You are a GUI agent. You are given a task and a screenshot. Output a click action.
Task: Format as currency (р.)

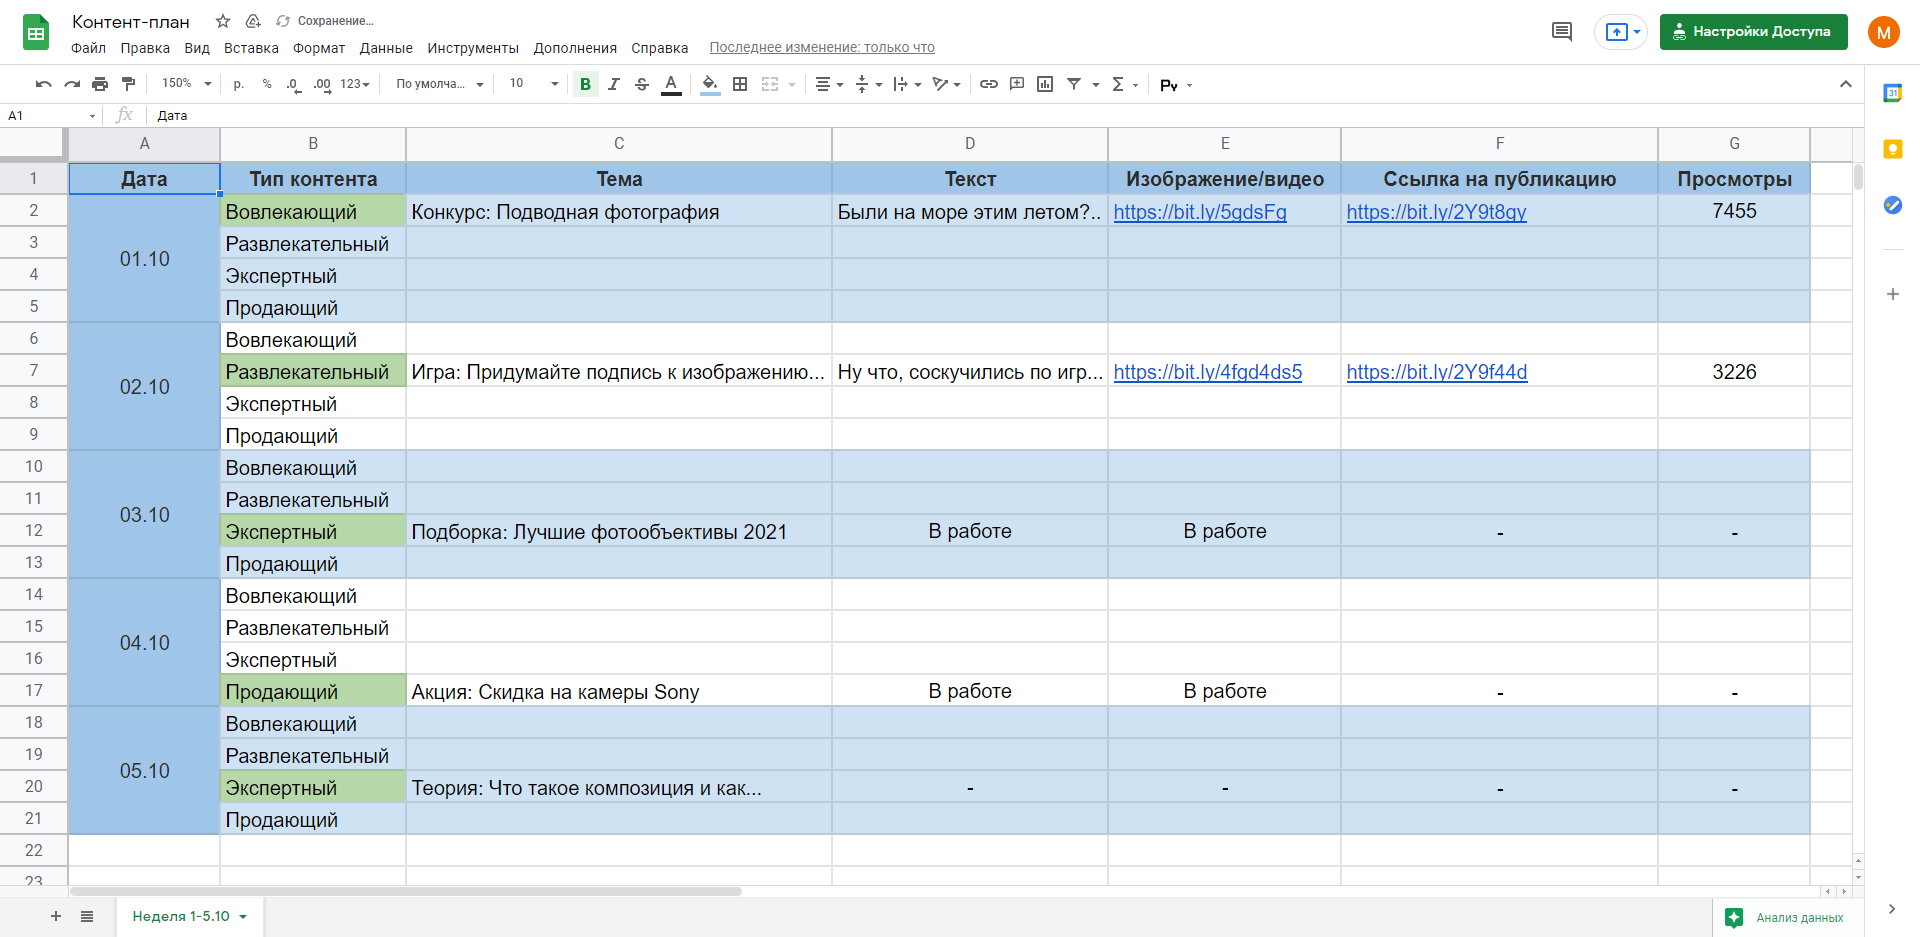point(238,84)
